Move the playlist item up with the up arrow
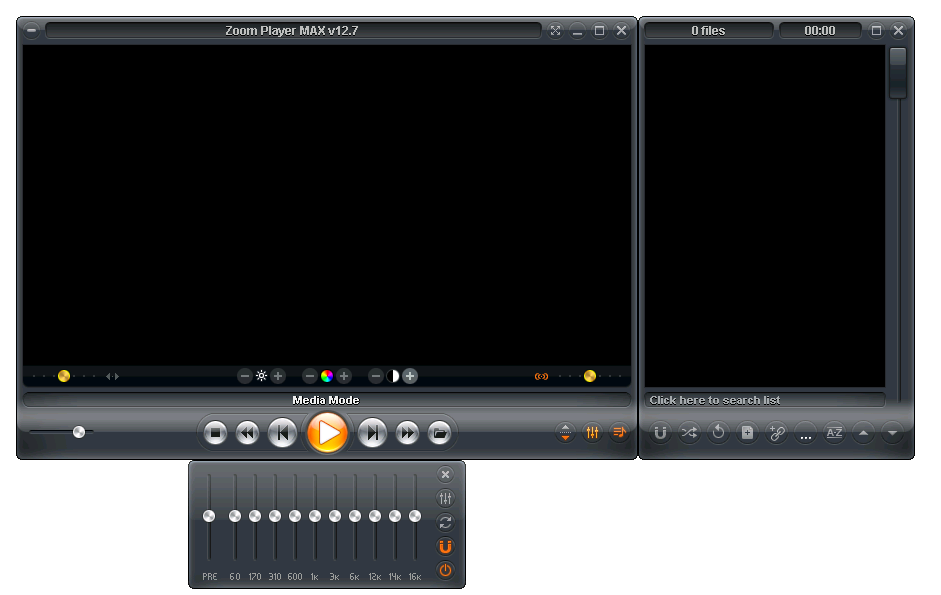The image size is (941, 595). click(x=863, y=432)
